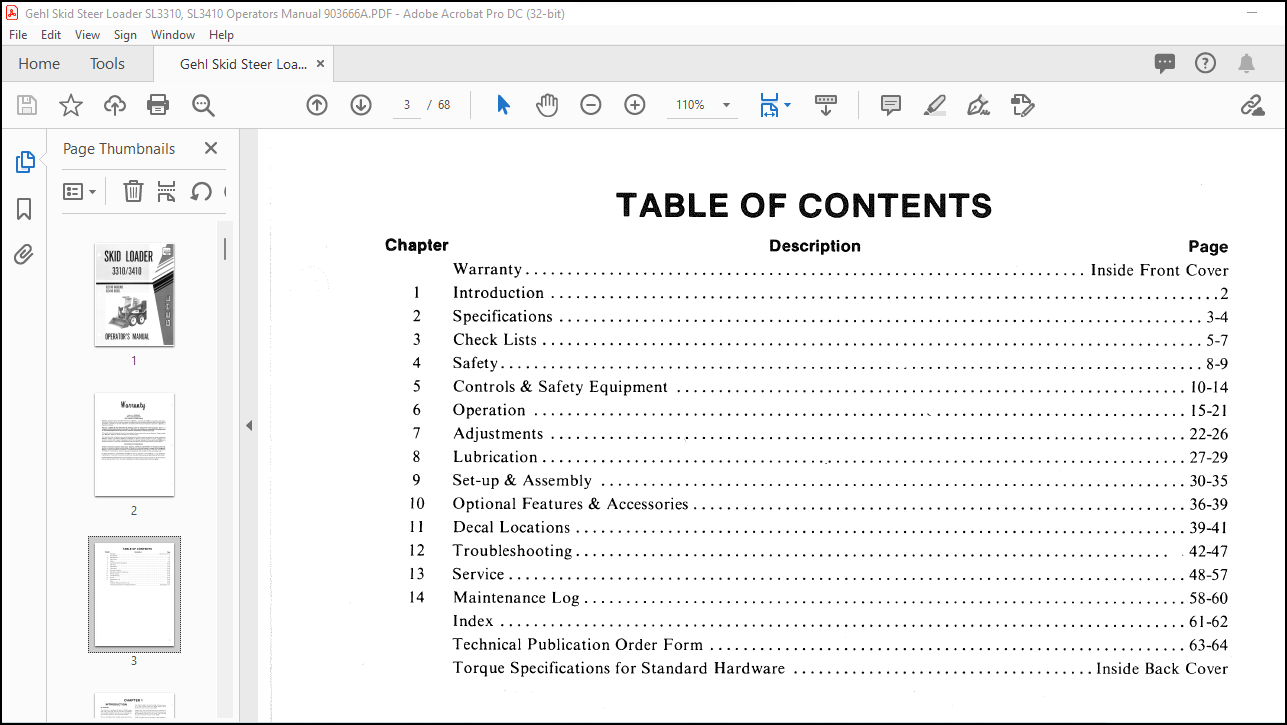
Task: Select the Highlight text tool
Action: [x=935, y=105]
